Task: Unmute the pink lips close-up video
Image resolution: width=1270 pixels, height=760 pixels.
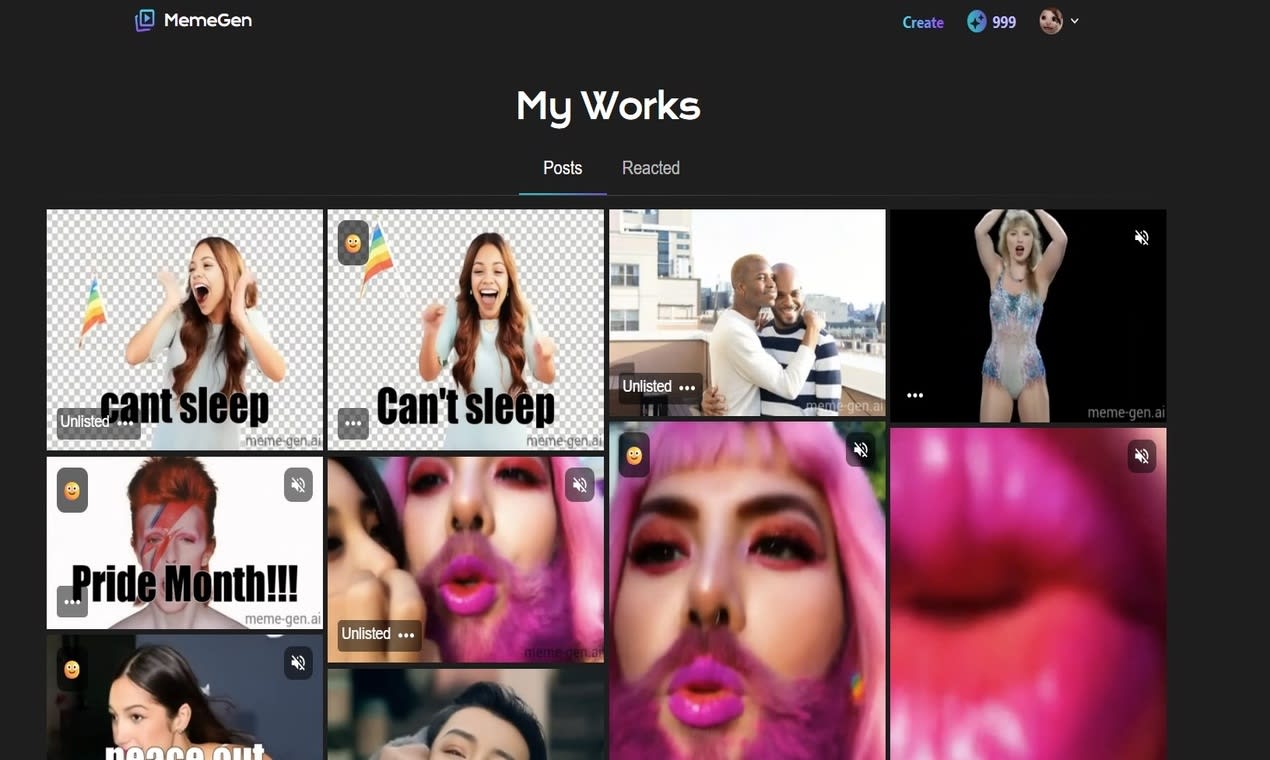Action: [x=1142, y=456]
